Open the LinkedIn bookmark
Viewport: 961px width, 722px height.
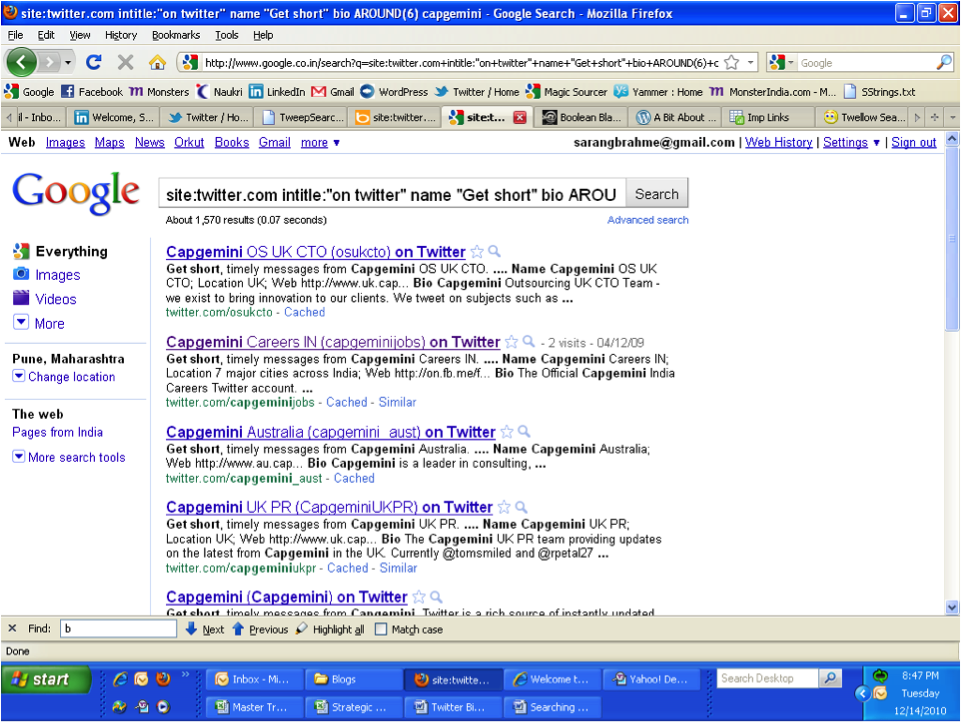pos(277,92)
